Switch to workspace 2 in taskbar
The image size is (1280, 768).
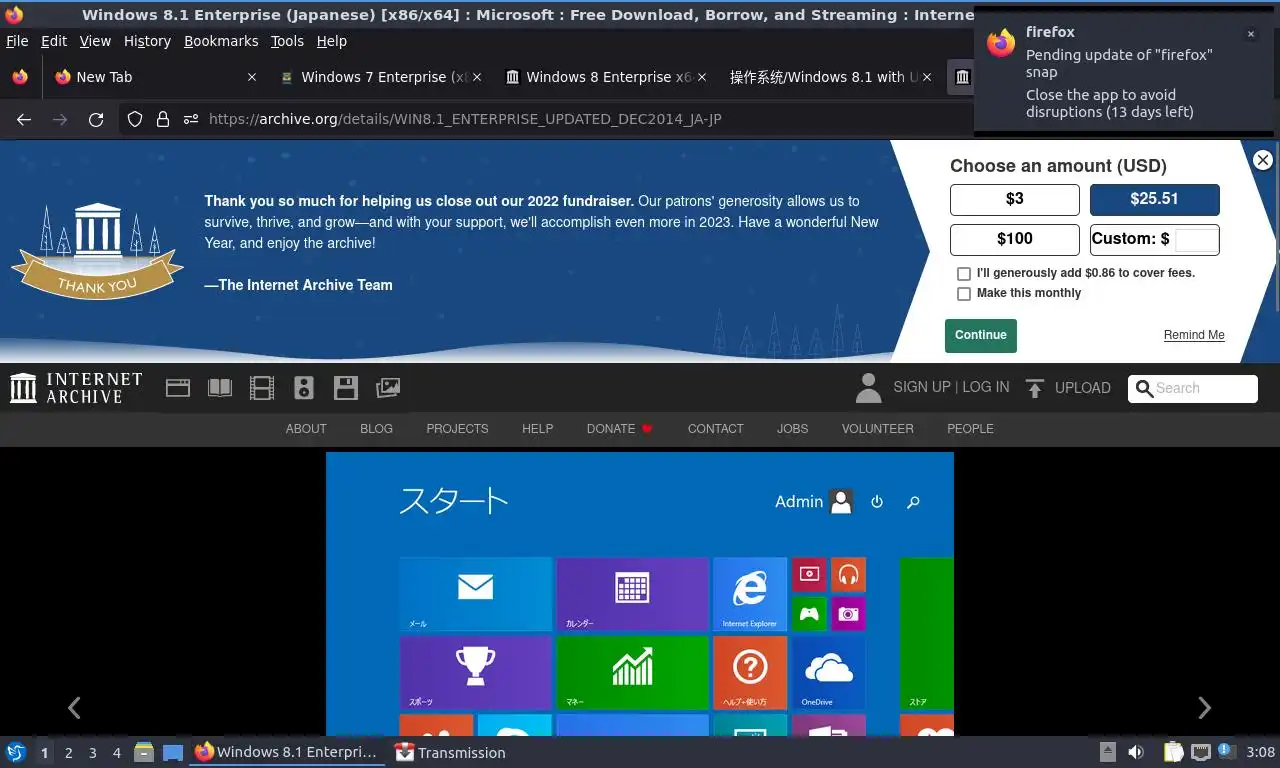pos(68,752)
